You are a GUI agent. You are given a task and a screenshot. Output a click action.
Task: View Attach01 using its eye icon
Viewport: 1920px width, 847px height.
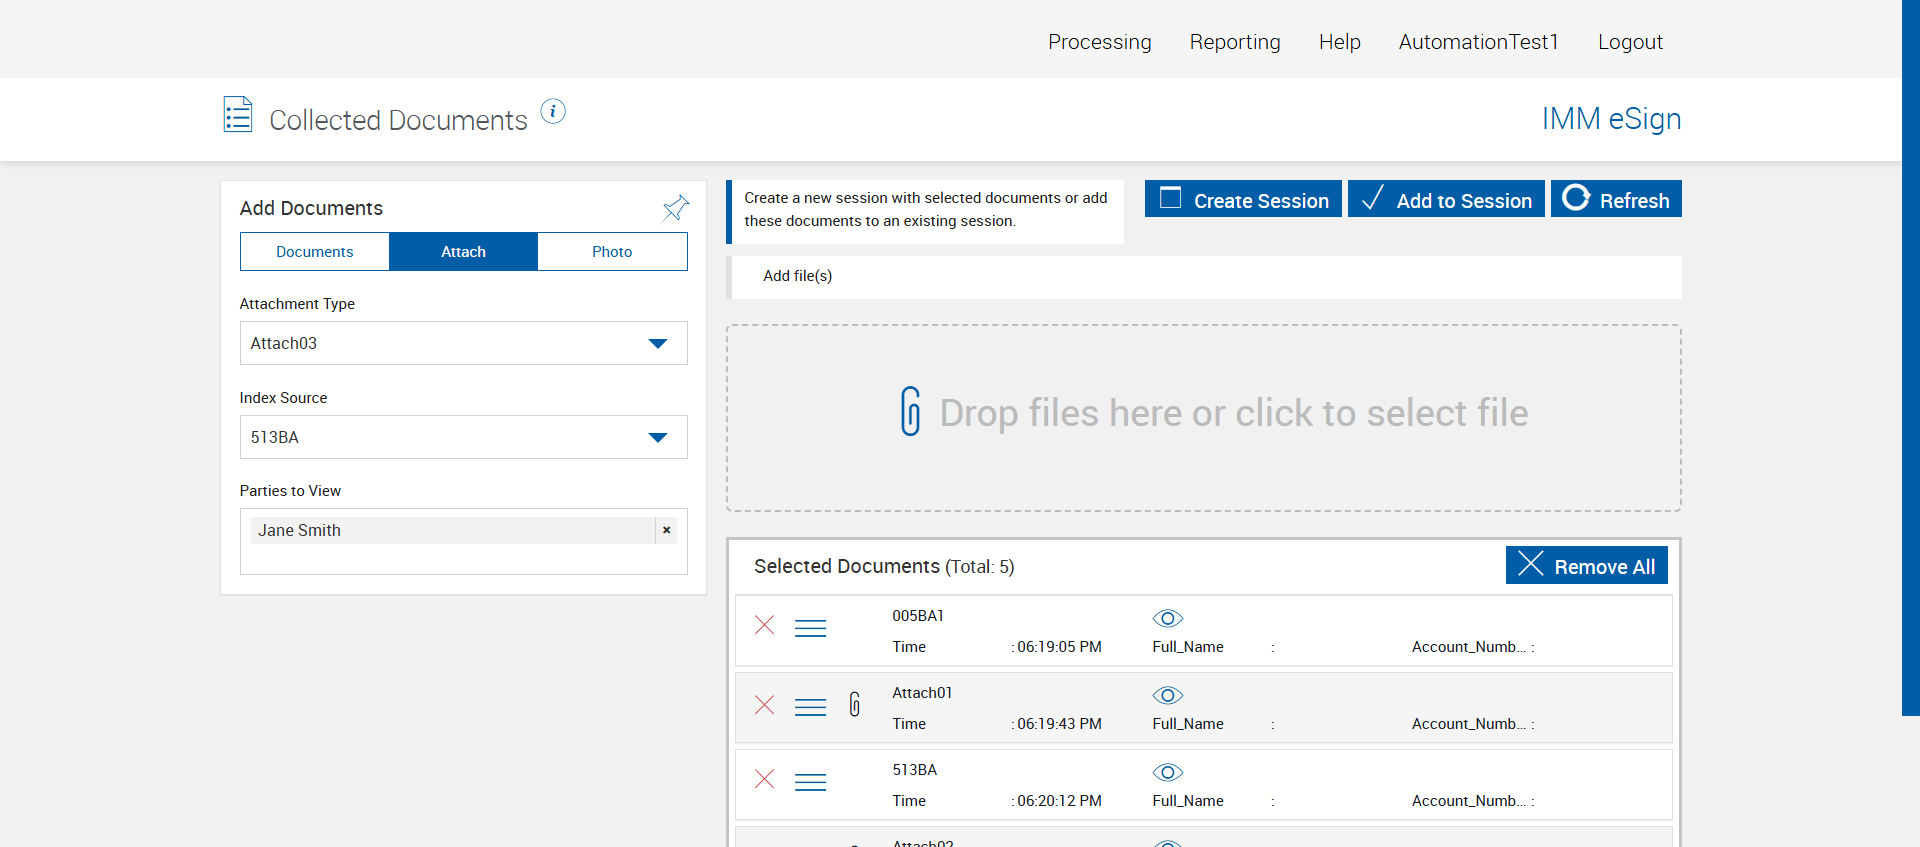pyautogui.click(x=1167, y=695)
